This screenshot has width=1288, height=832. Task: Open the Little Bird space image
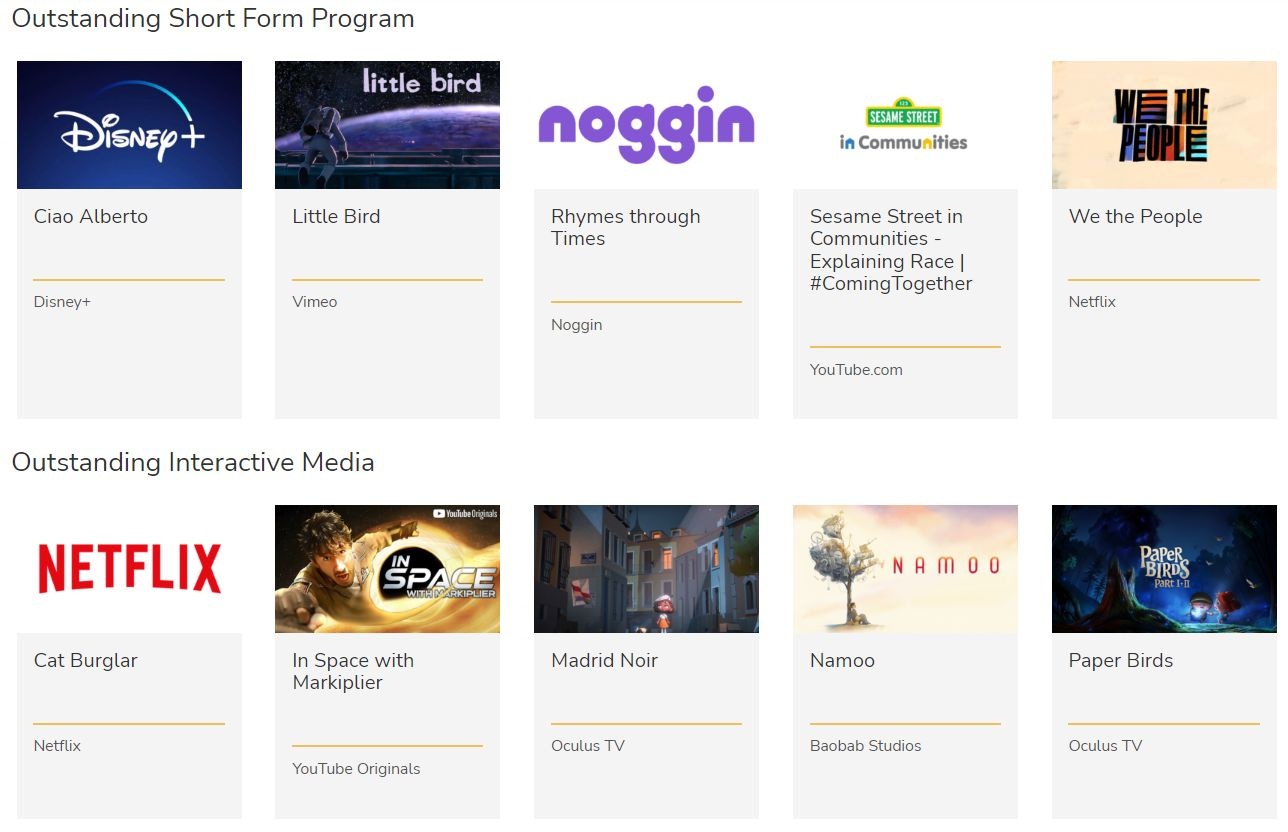click(x=387, y=125)
